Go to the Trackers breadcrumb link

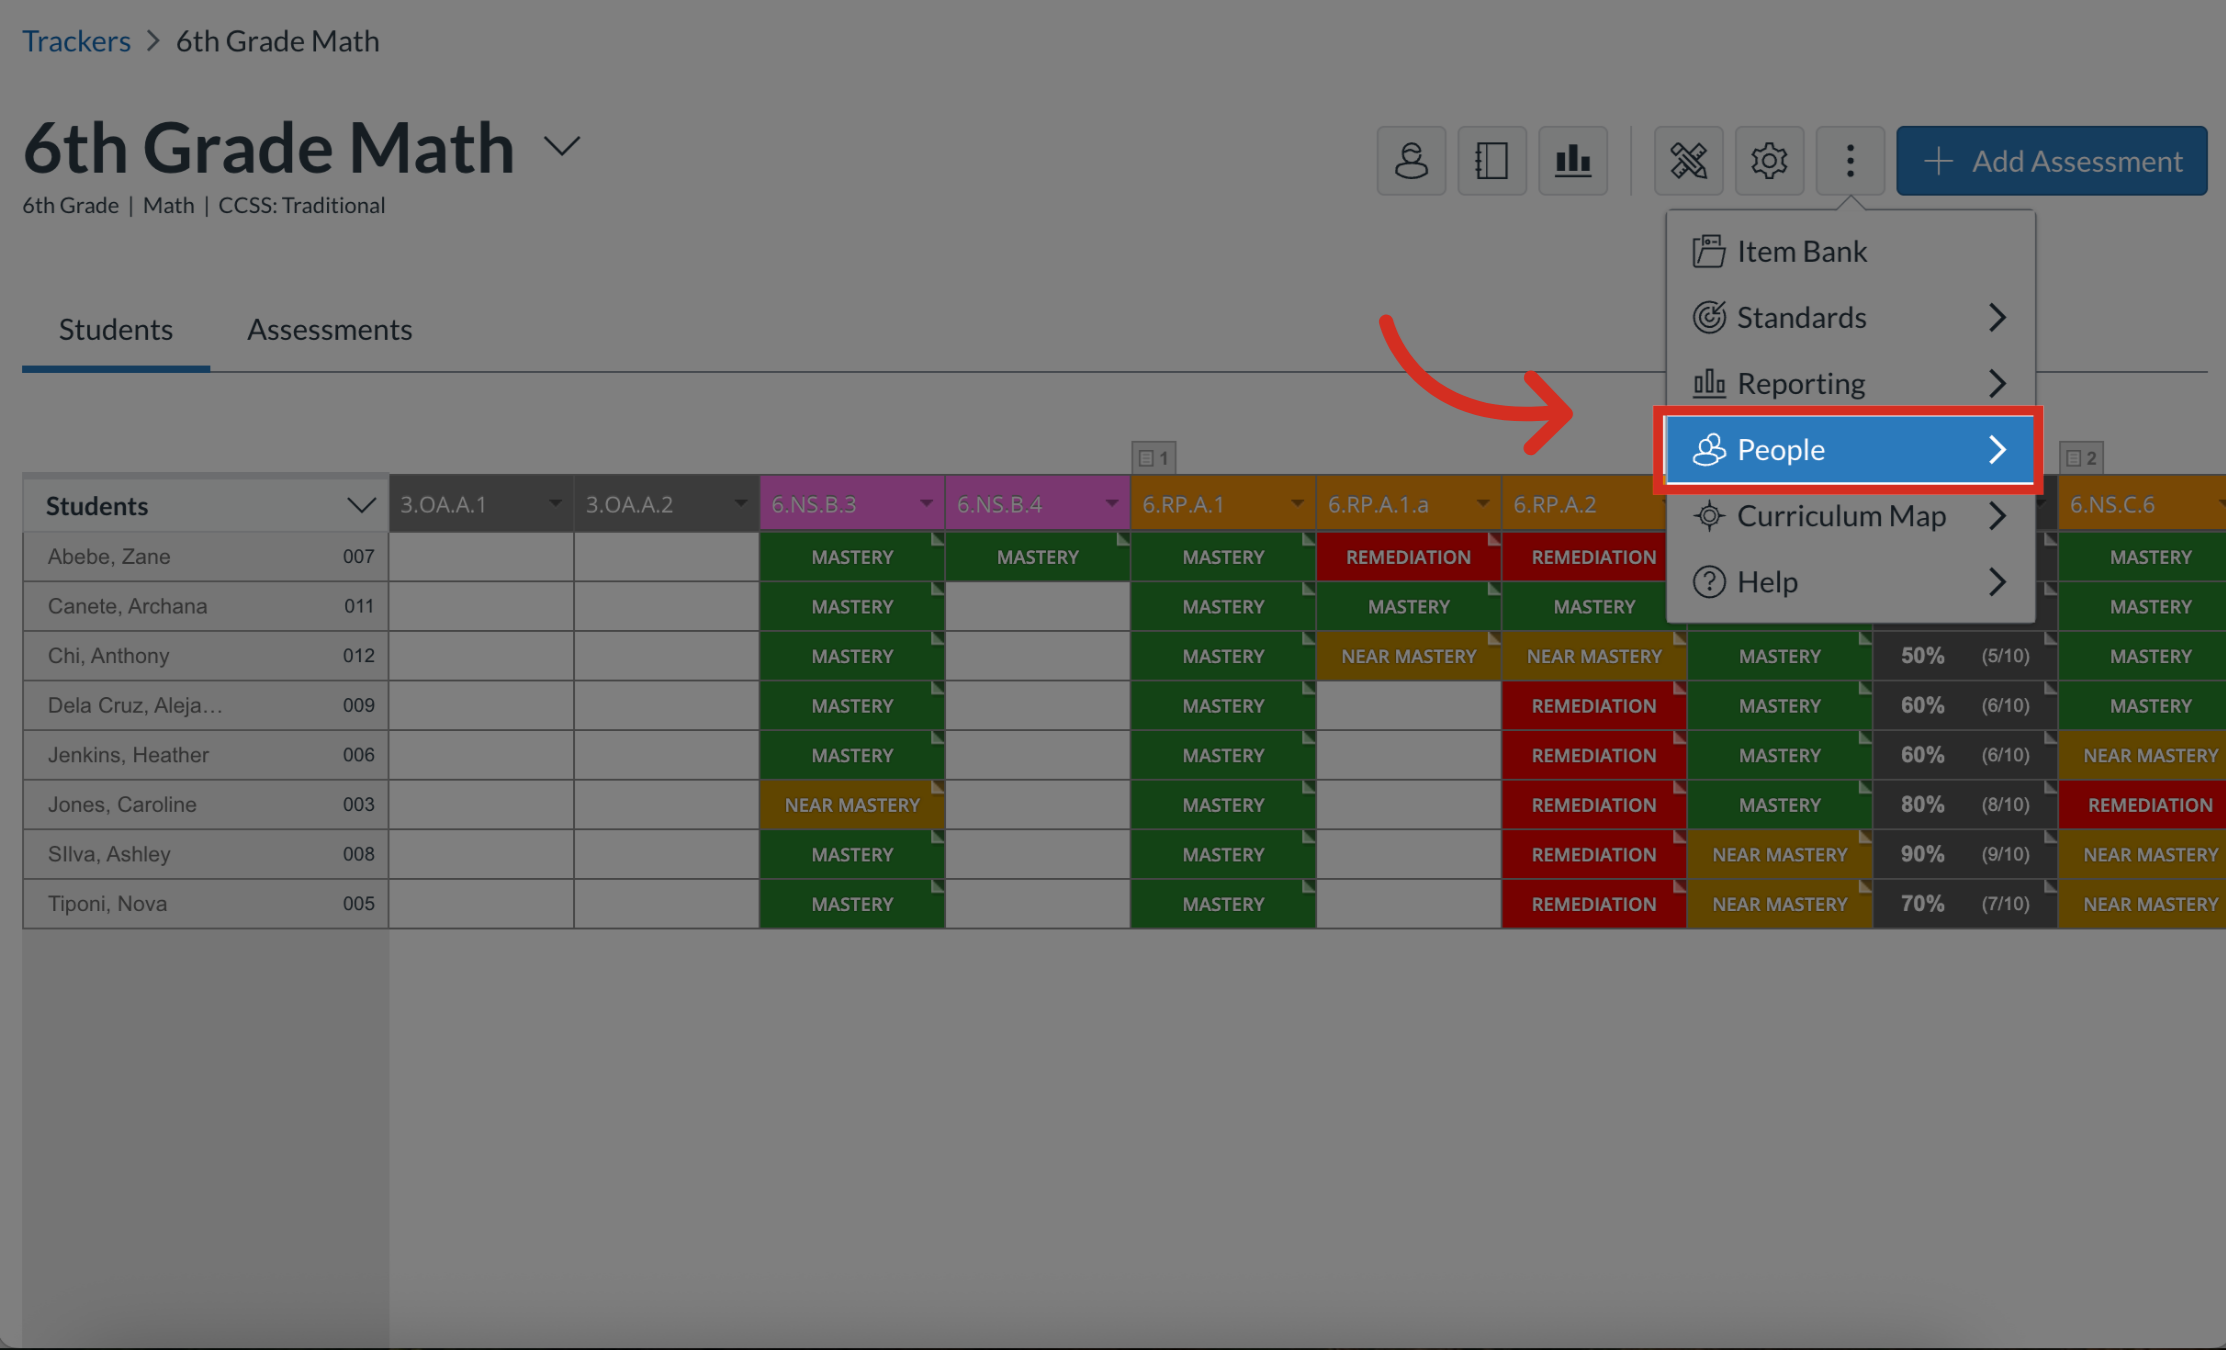click(x=76, y=41)
